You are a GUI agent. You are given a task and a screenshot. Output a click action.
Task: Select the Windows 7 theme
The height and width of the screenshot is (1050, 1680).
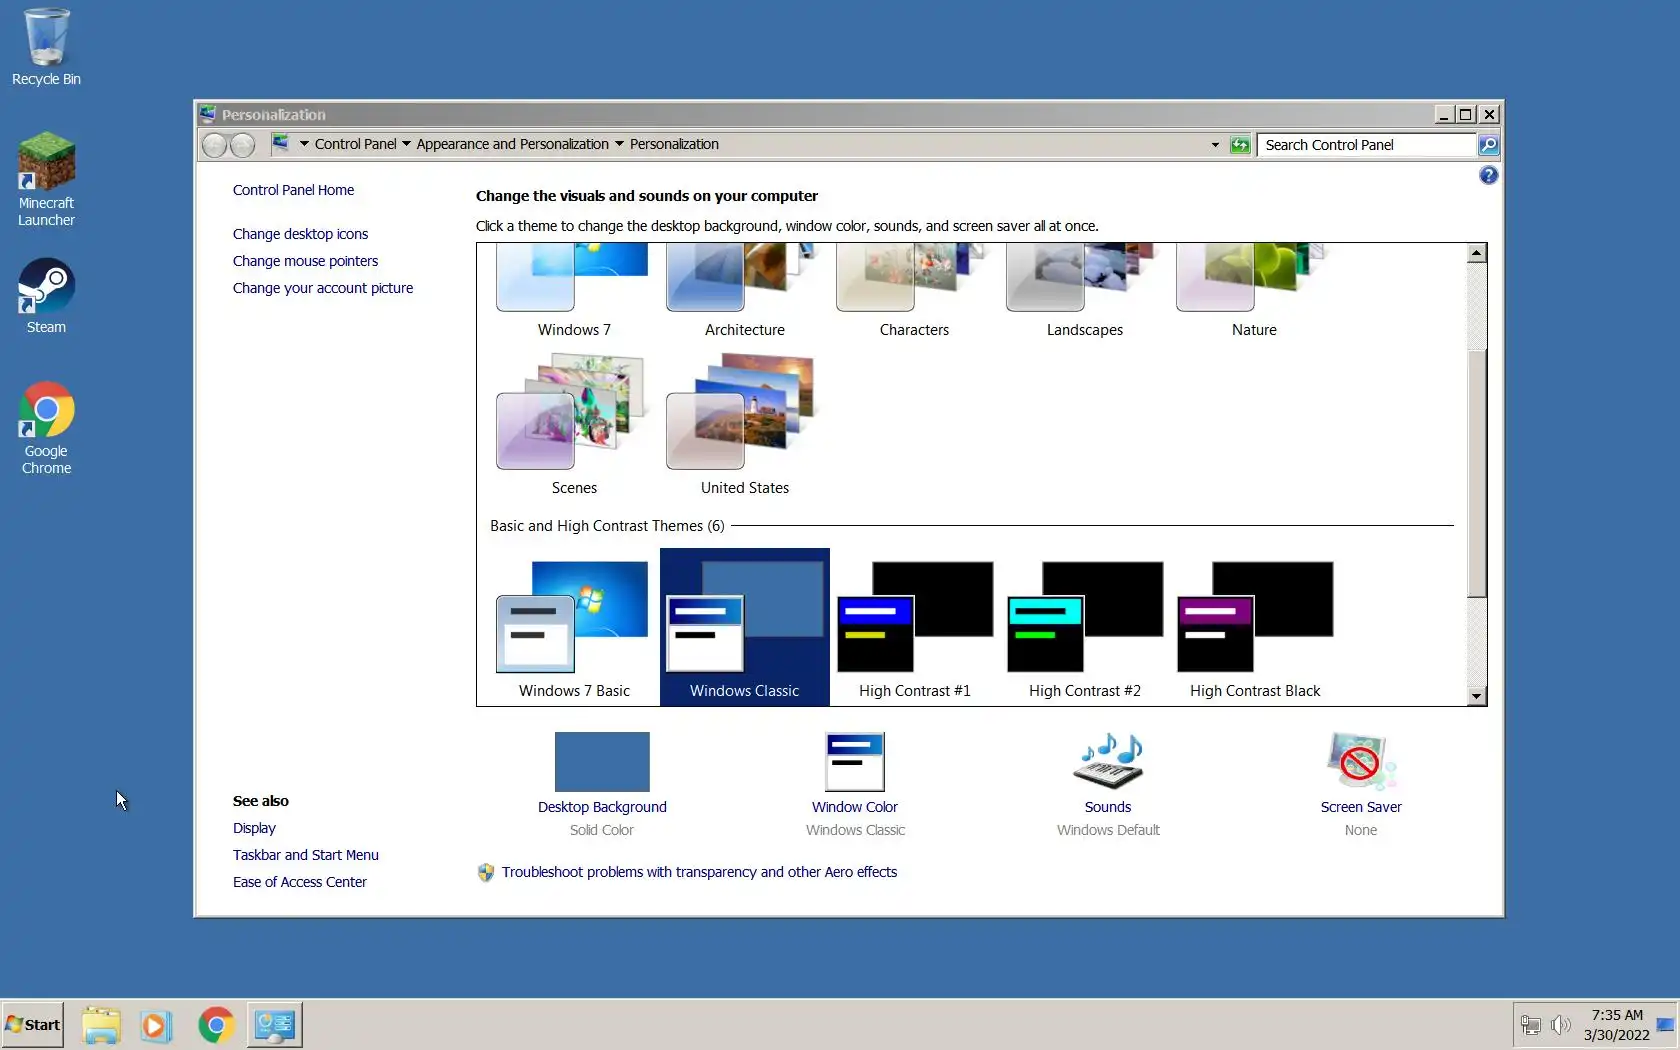click(x=574, y=291)
